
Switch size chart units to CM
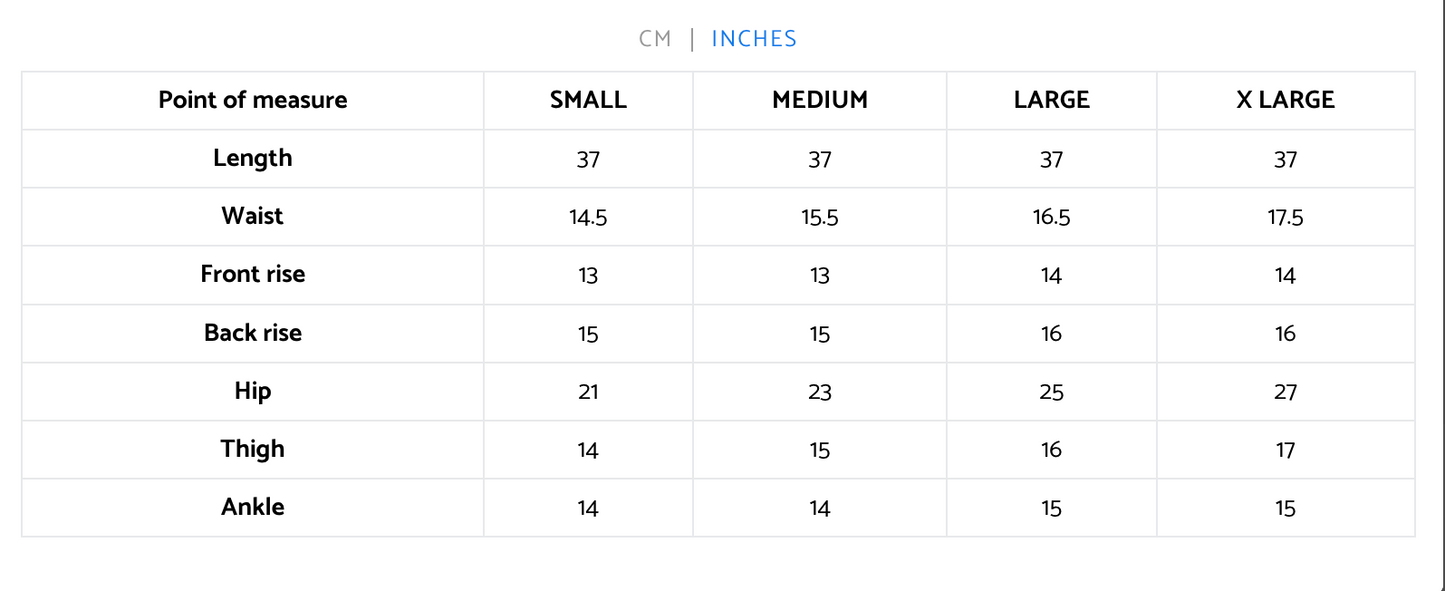[655, 39]
